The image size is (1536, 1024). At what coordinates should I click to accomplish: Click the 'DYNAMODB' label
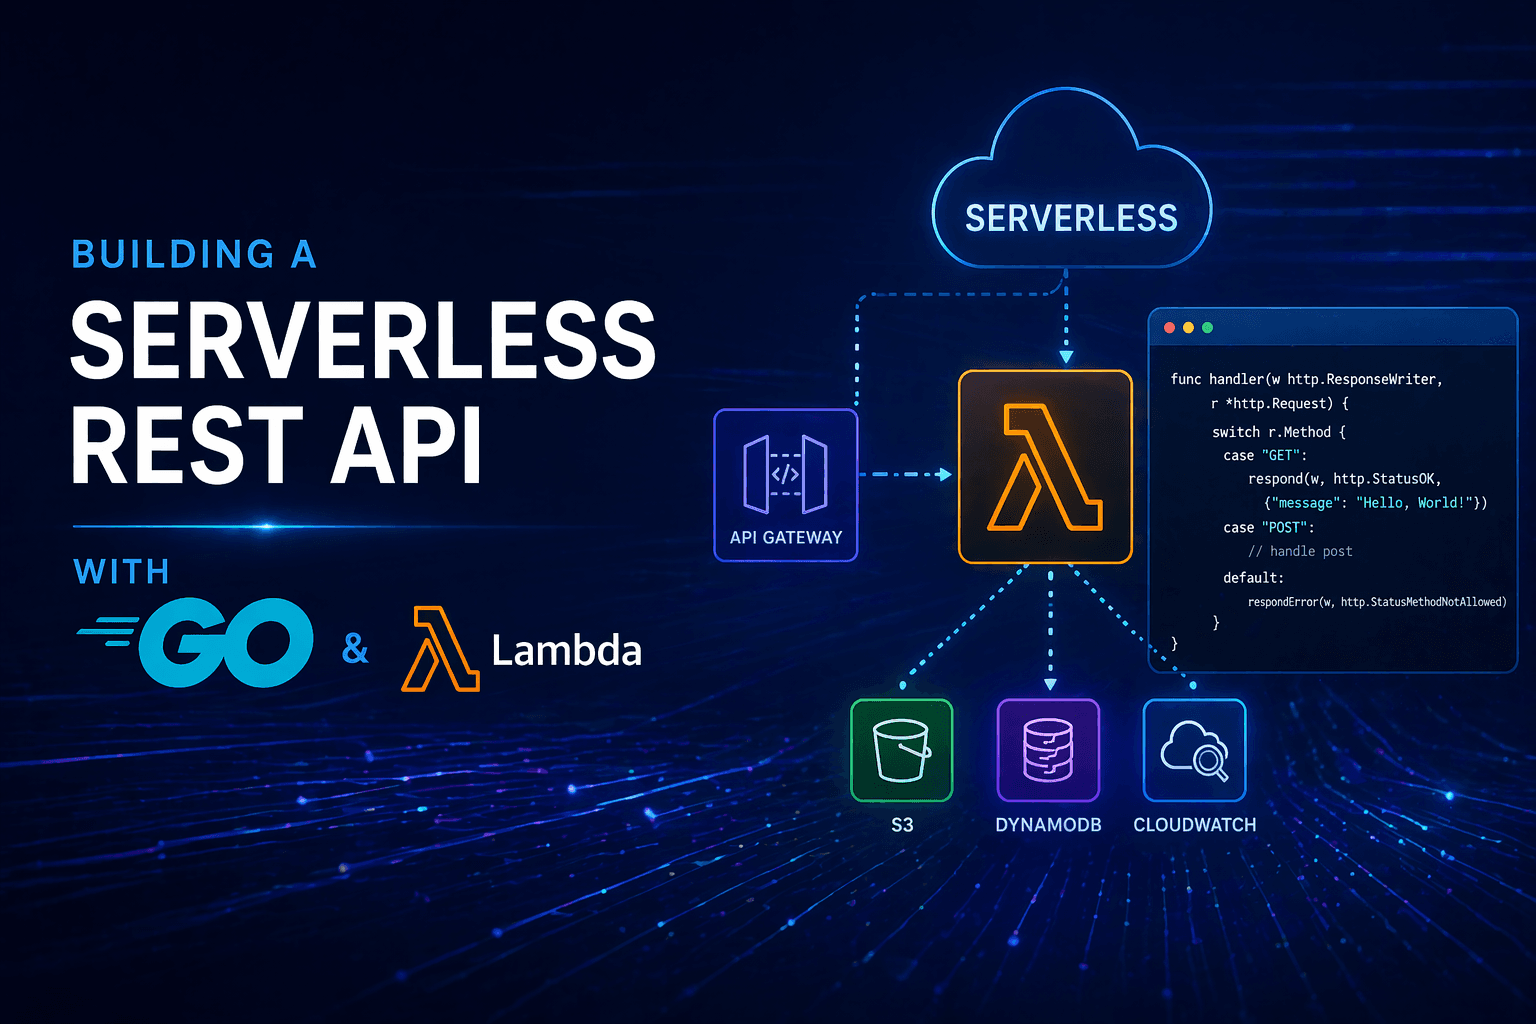[1048, 825]
